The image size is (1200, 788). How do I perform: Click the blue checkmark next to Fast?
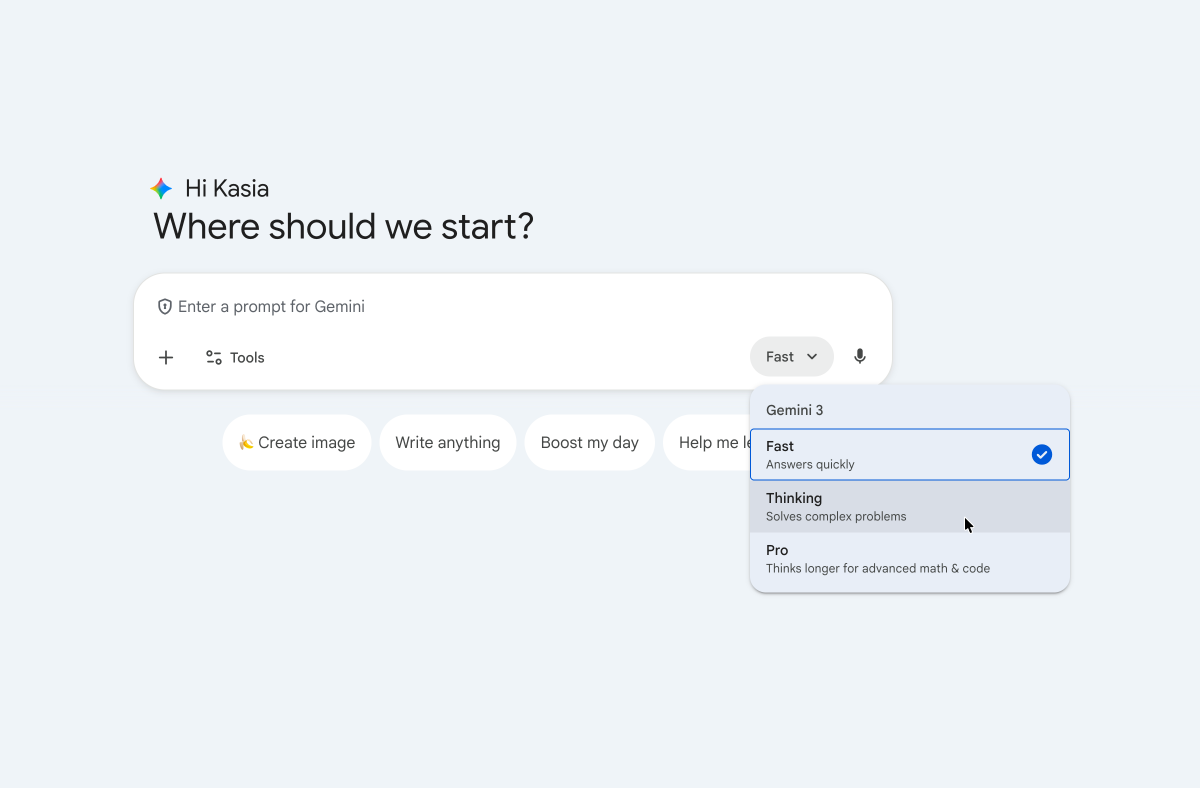(1042, 455)
